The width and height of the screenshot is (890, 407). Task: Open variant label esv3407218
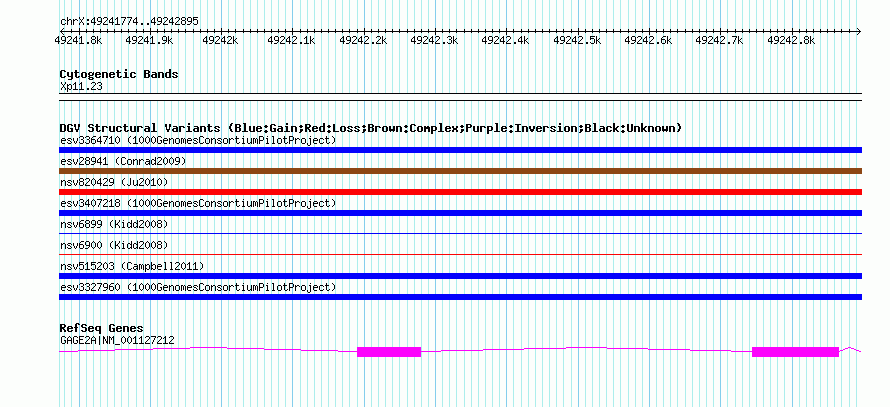(x=198, y=203)
